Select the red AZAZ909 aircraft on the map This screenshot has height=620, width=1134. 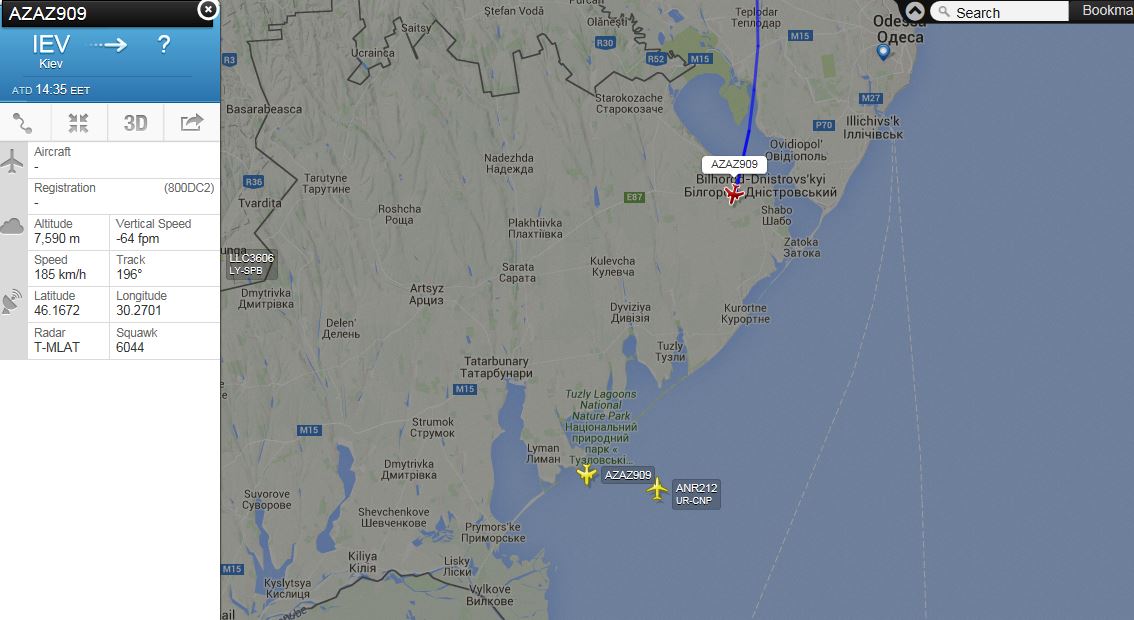coord(734,194)
